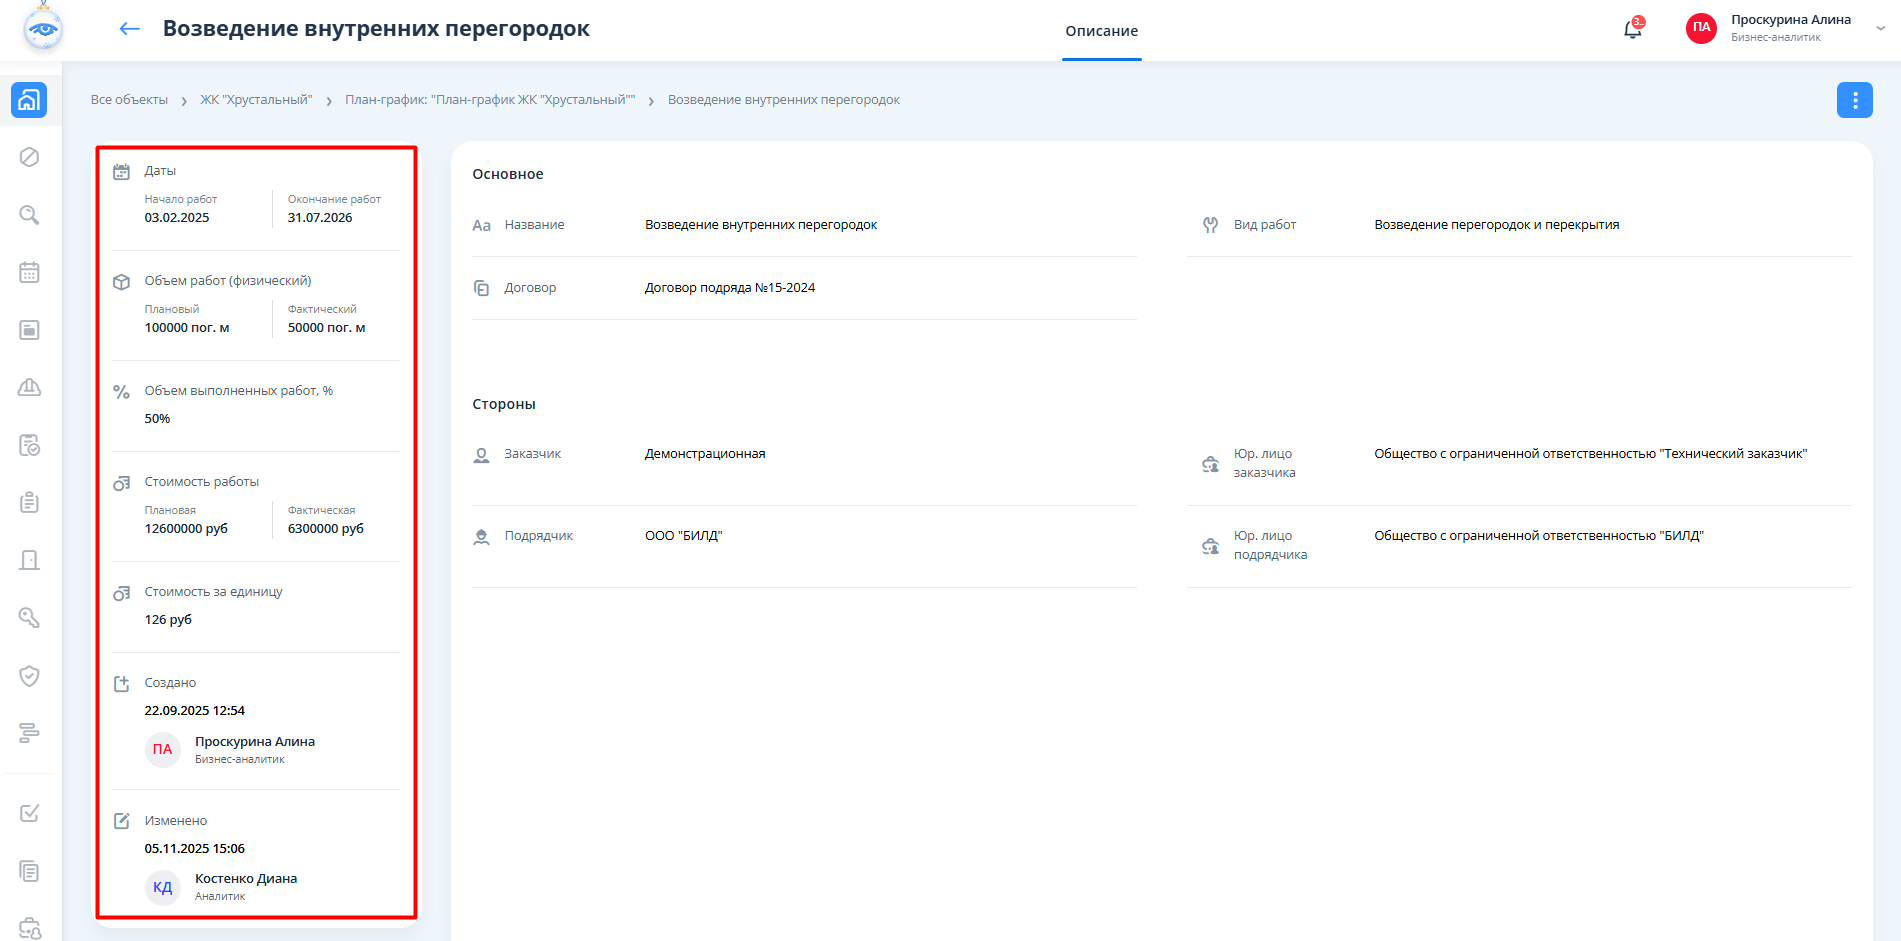Viewport: 1901px width, 941px height.
Task: Expand the user profile dropdown chevron
Action: [1880, 29]
